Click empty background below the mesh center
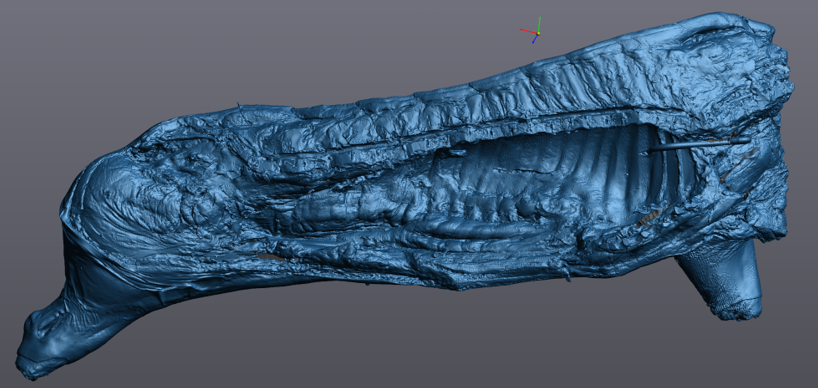818x388 pixels. (x=417, y=344)
